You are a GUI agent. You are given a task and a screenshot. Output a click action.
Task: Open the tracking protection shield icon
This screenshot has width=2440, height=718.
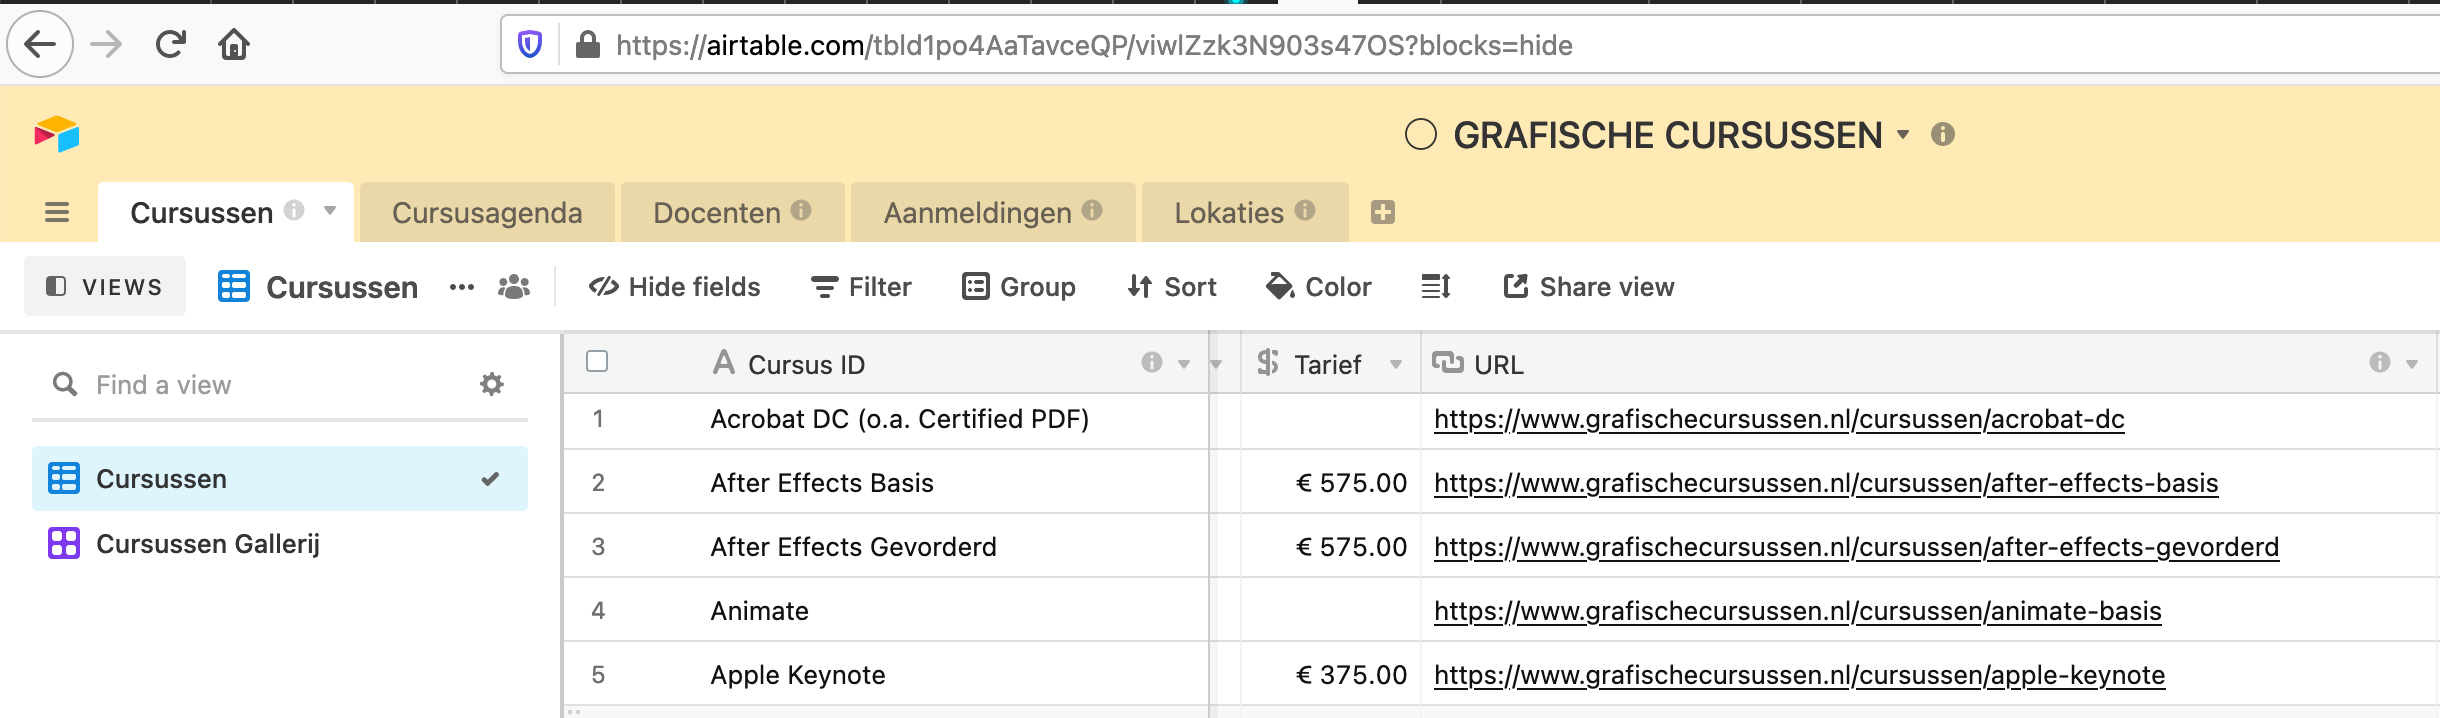tap(530, 44)
